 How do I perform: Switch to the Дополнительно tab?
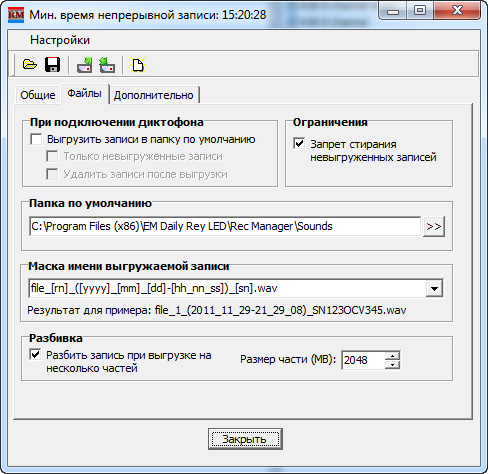(x=154, y=95)
